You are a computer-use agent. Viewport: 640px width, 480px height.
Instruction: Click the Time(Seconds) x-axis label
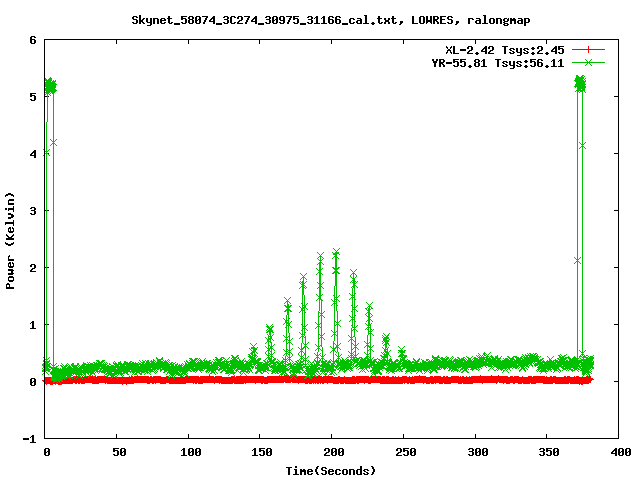point(330,471)
